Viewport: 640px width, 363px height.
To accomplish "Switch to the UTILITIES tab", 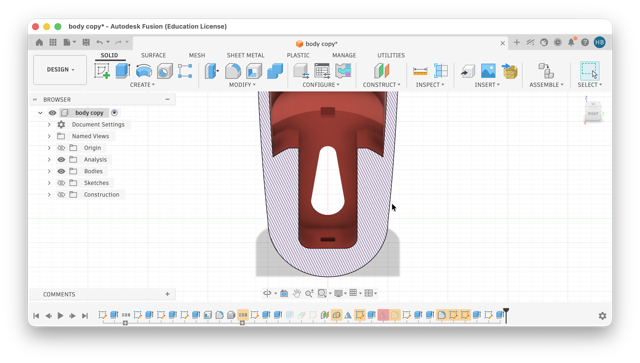I will pos(391,55).
